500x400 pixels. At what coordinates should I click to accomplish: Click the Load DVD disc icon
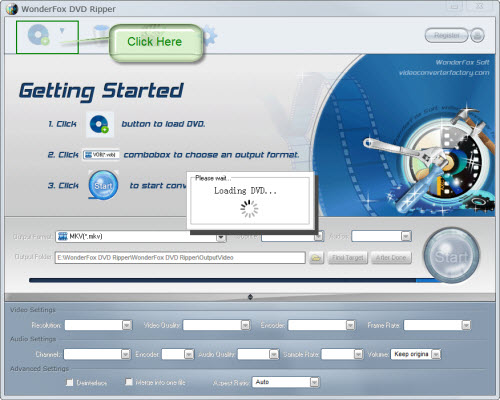[x=39, y=35]
